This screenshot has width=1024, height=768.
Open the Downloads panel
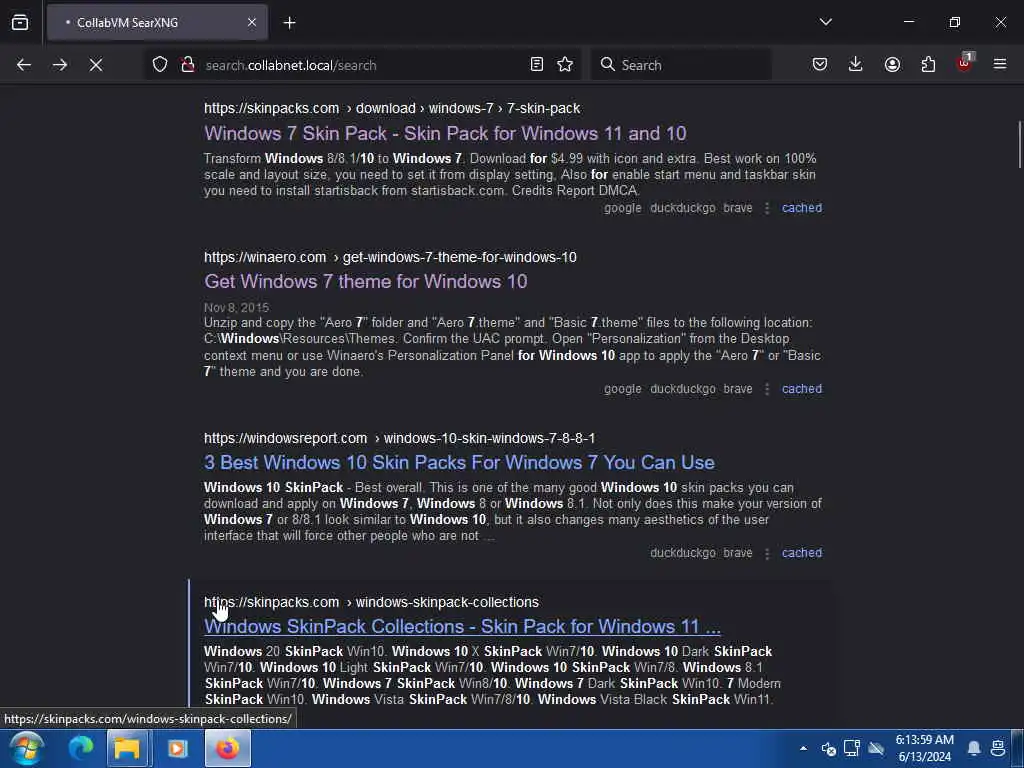[x=856, y=64]
